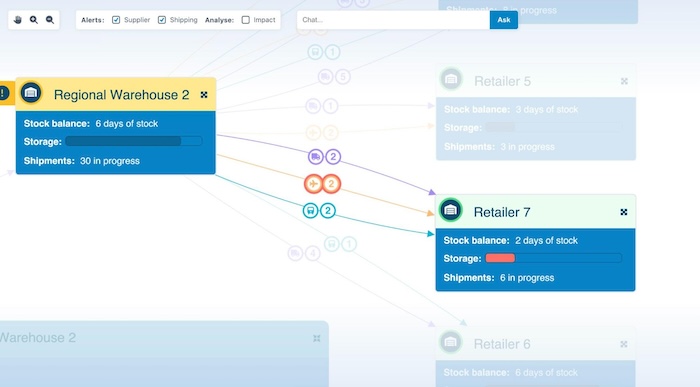The width and height of the screenshot is (700, 387).
Task: Click '6 days of stock' in Regional Warehouse 2
Action: point(127,124)
